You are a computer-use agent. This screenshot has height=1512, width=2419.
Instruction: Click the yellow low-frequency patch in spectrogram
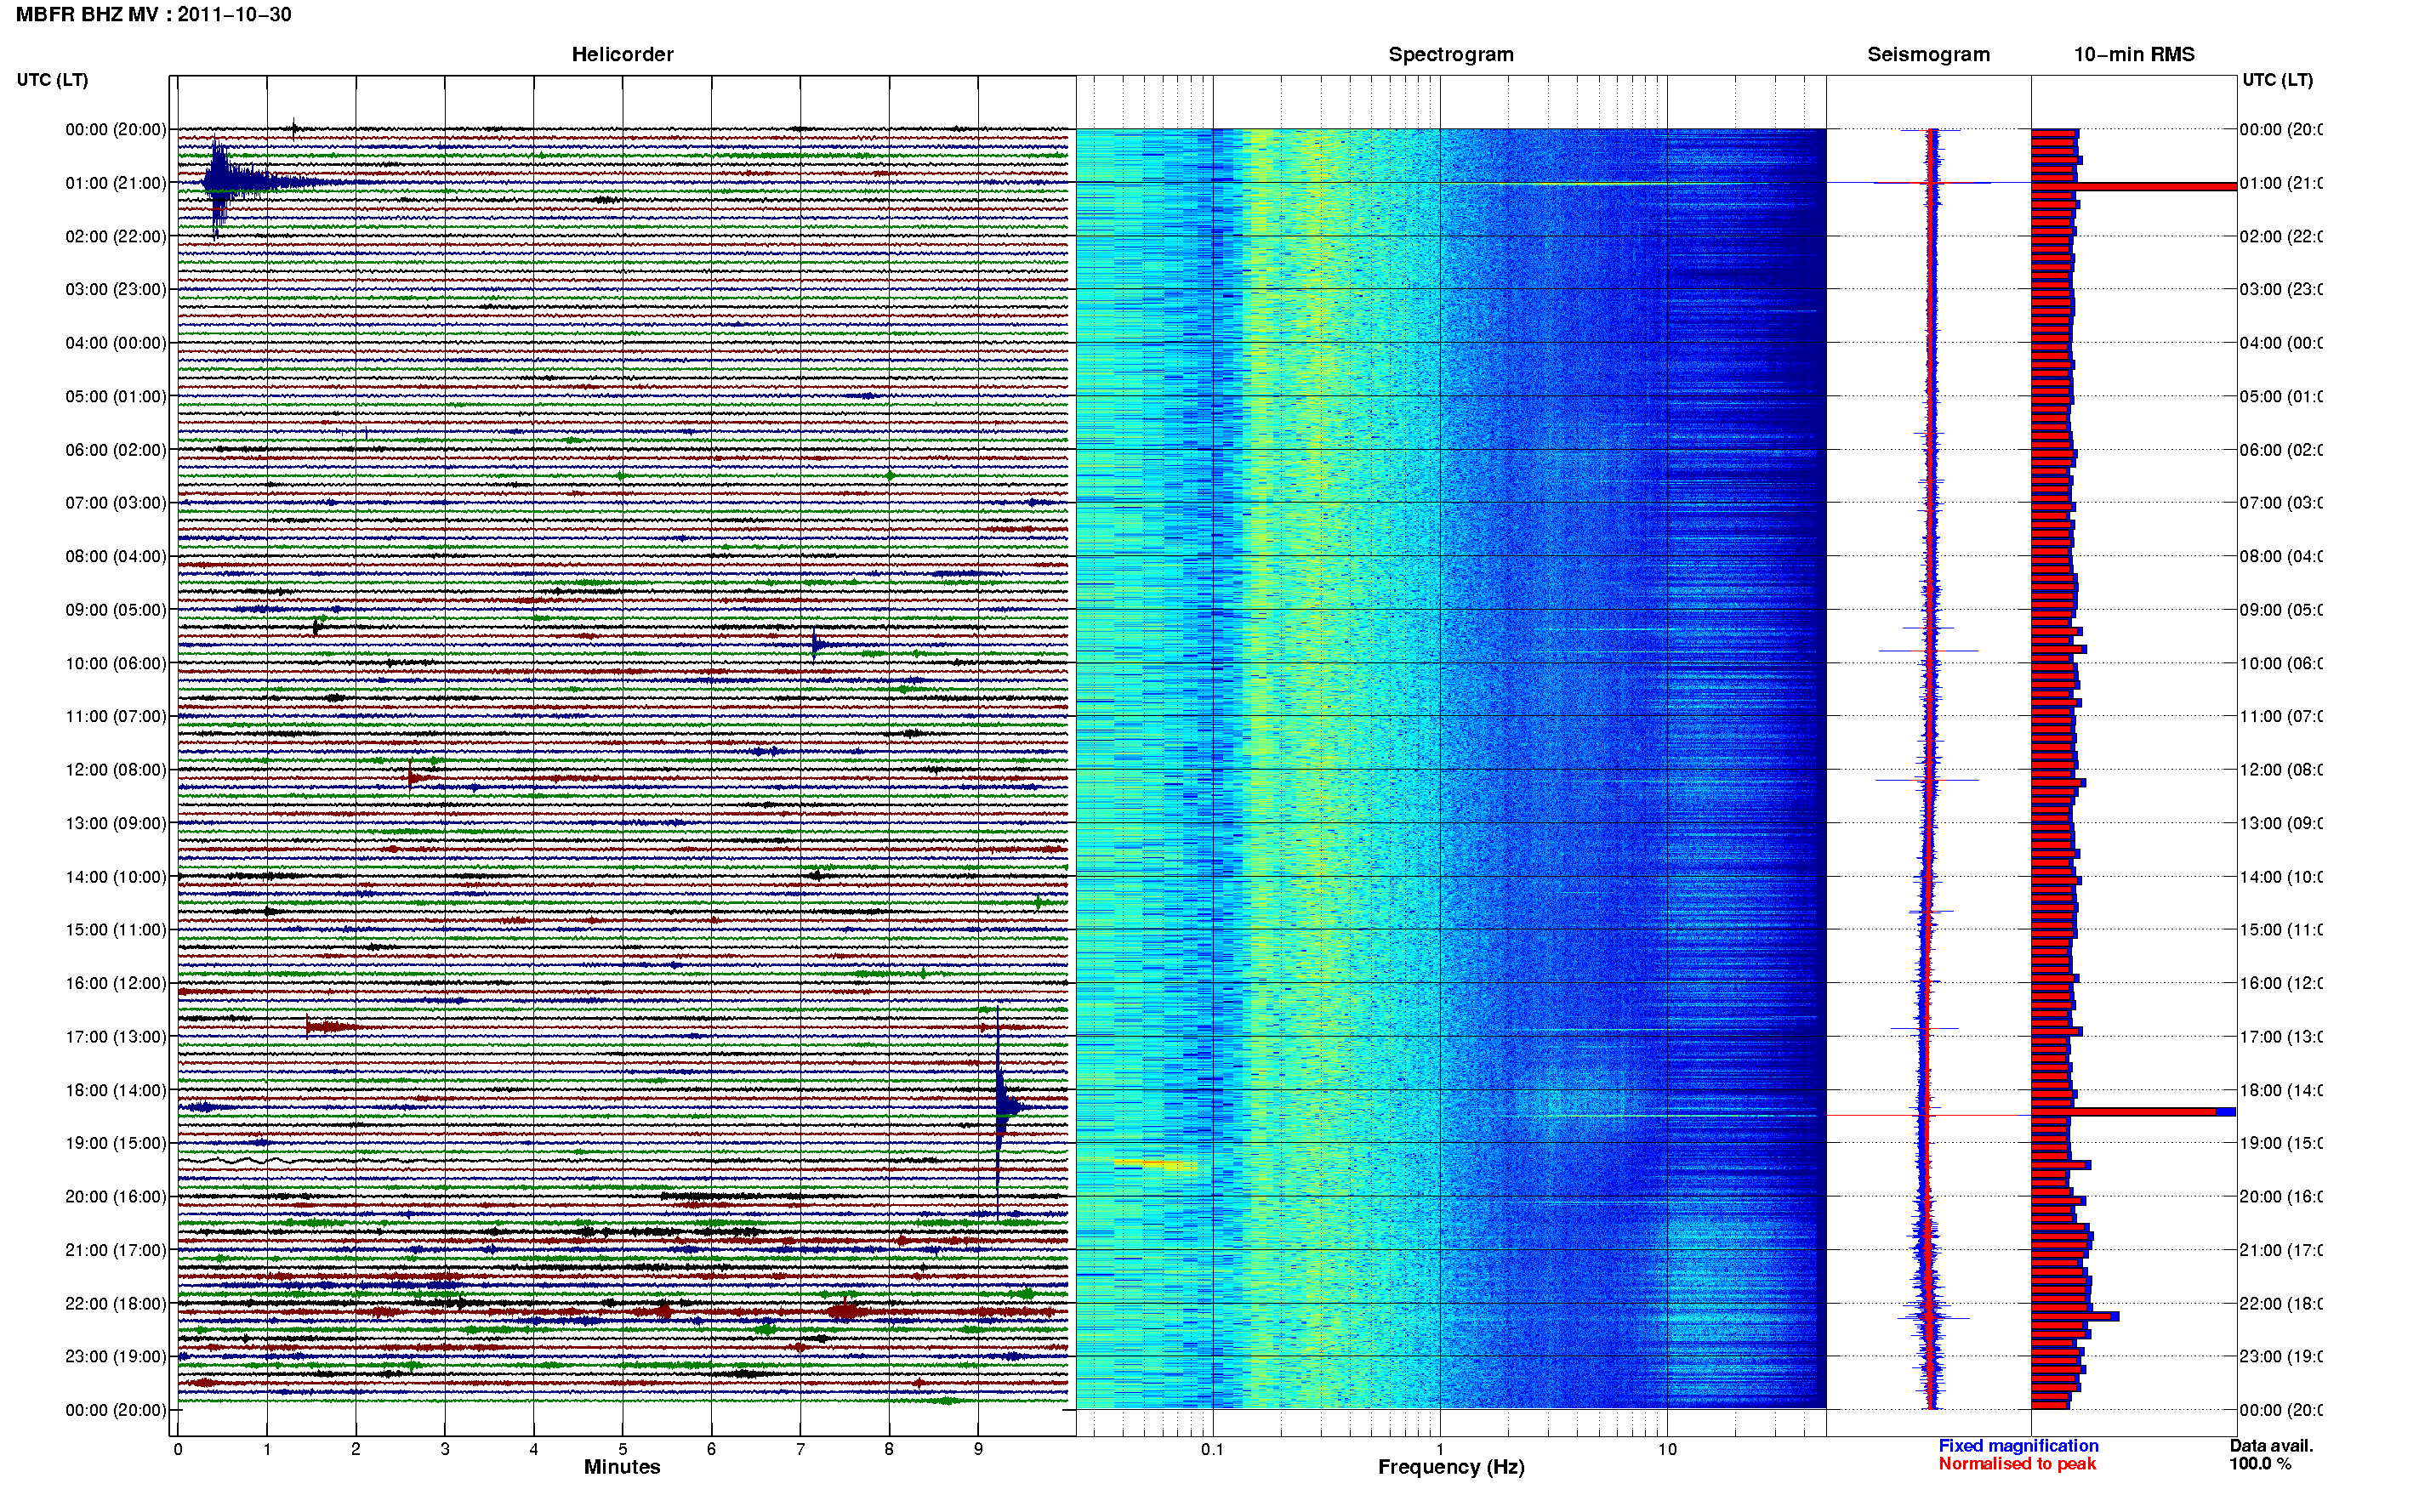tap(1155, 1164)
